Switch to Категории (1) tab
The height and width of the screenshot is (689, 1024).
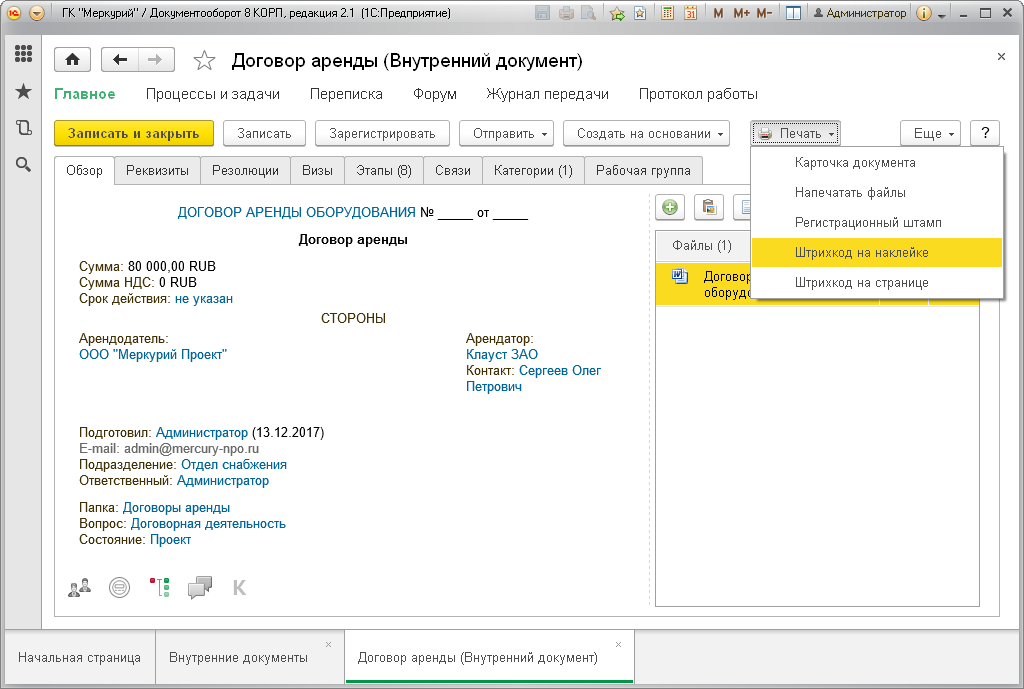(534, 170)
